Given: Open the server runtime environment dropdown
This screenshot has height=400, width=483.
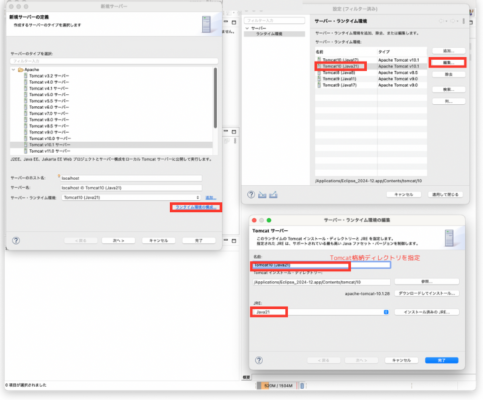Looking at the screenshot, I should (131, 197).
